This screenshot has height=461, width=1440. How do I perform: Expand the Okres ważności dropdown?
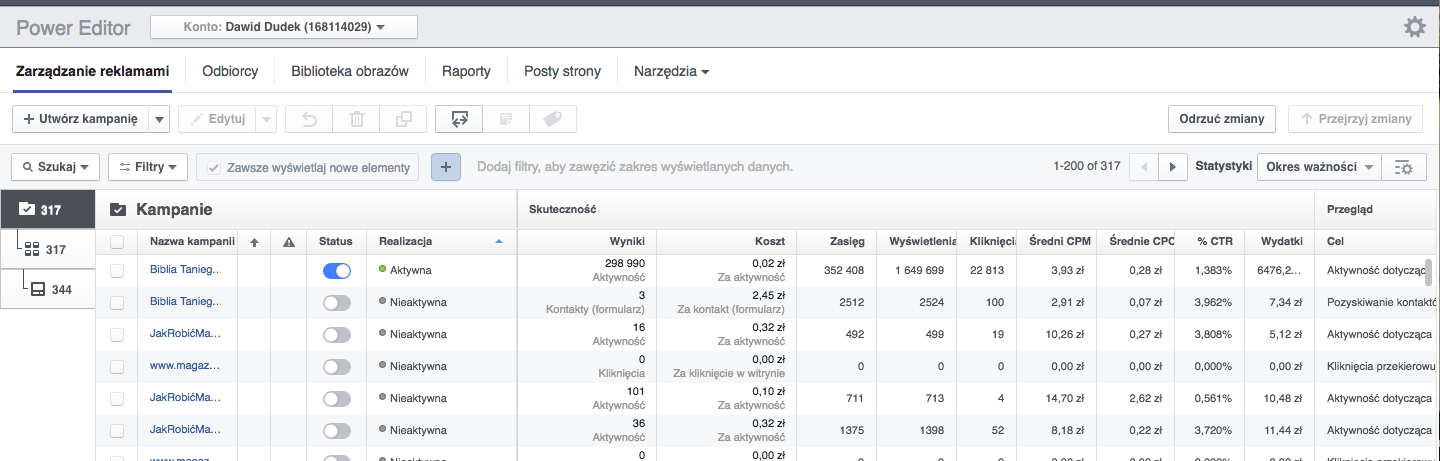point(1319,167)
